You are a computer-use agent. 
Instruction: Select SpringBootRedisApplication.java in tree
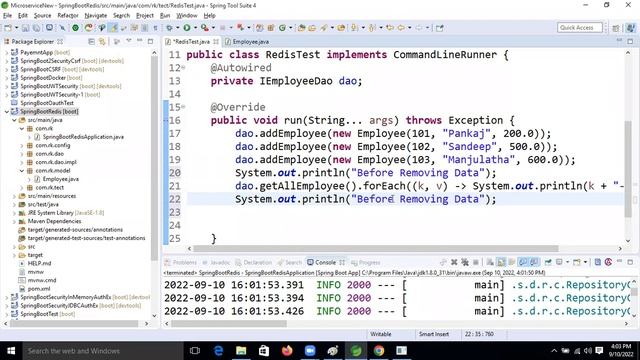point(83,137)
